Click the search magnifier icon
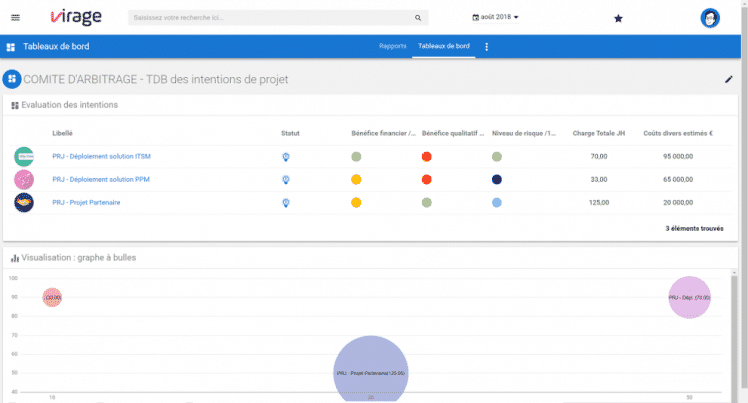The height and width of the screenshot is (403, 748). point(418,18)
